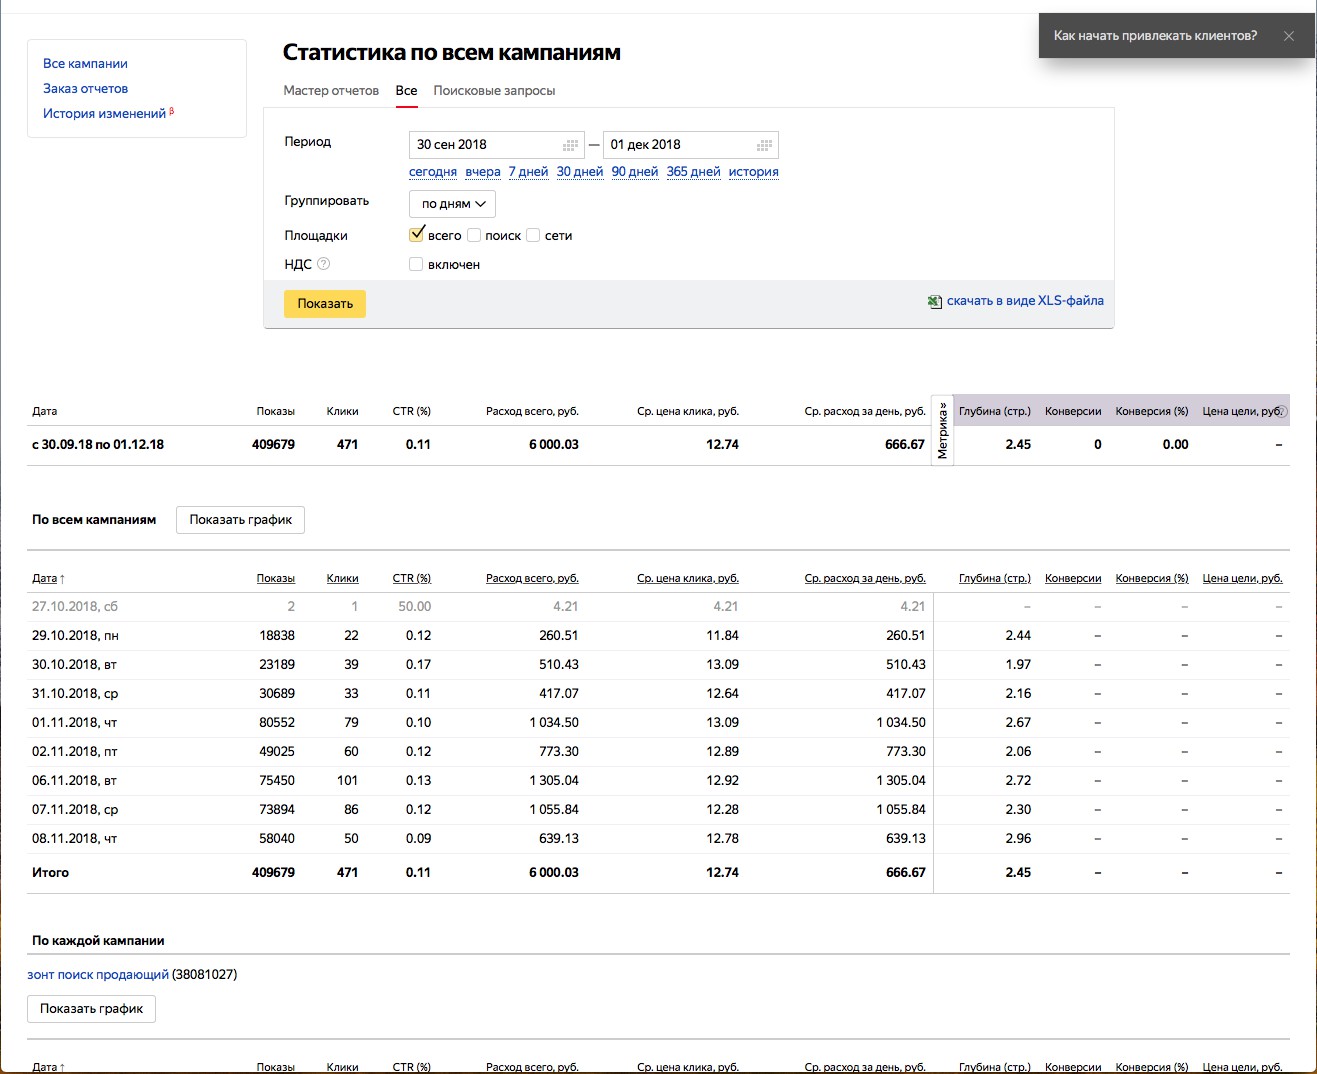
Task: Check the НДС 'включен' checkbox
Action: pos(416,264)
